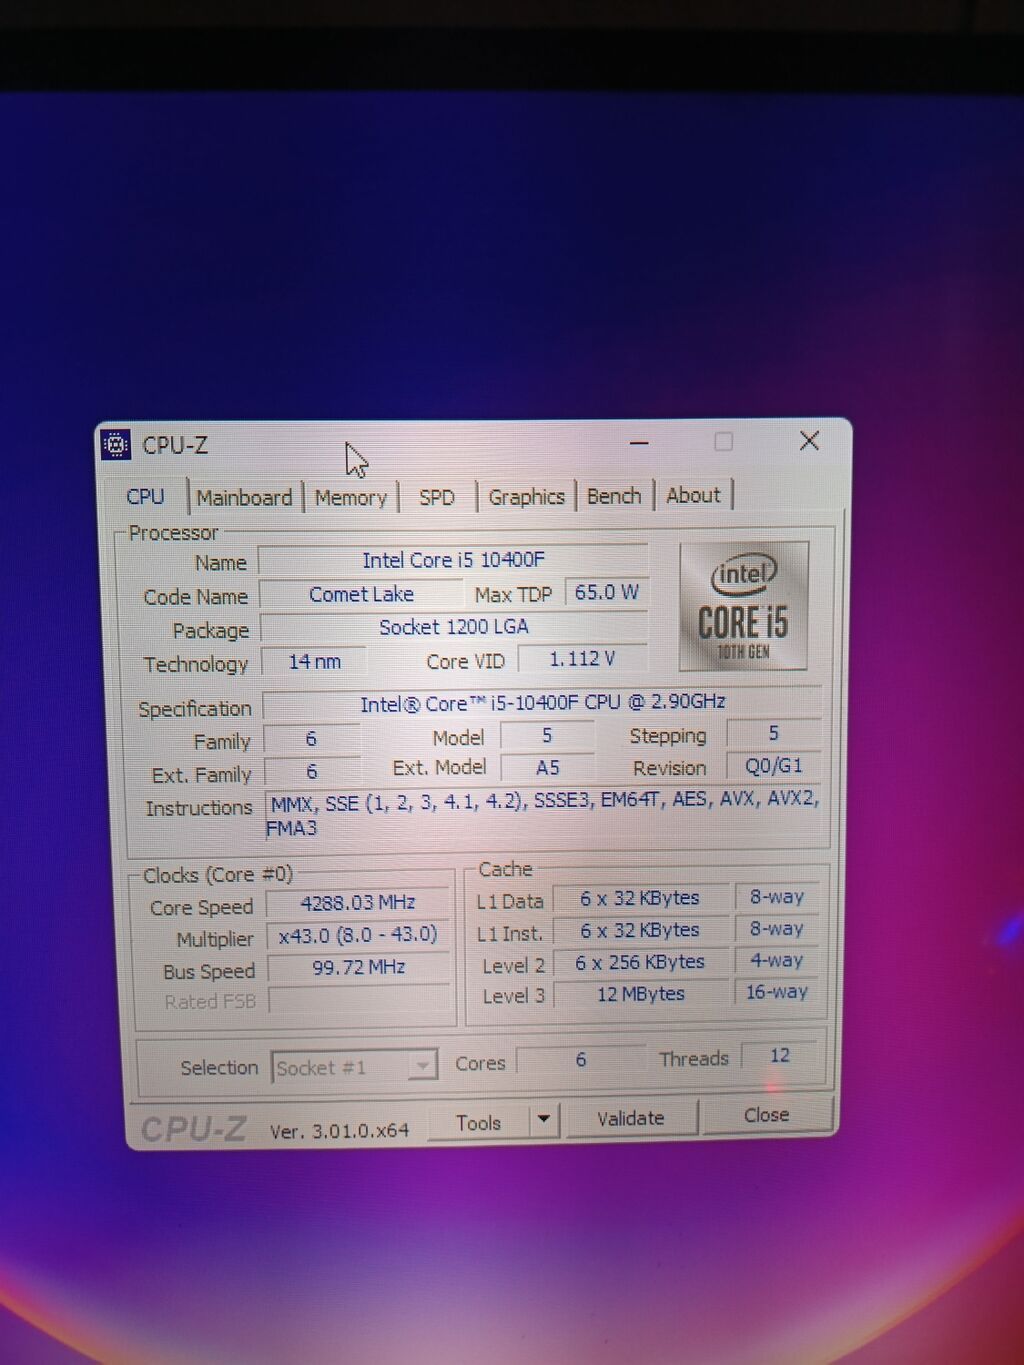Click the Core Speed value 4288.03 MHz
The height and width of the screenshot is (1365, 1024).
pyautogui.click(x=358, y=903)
